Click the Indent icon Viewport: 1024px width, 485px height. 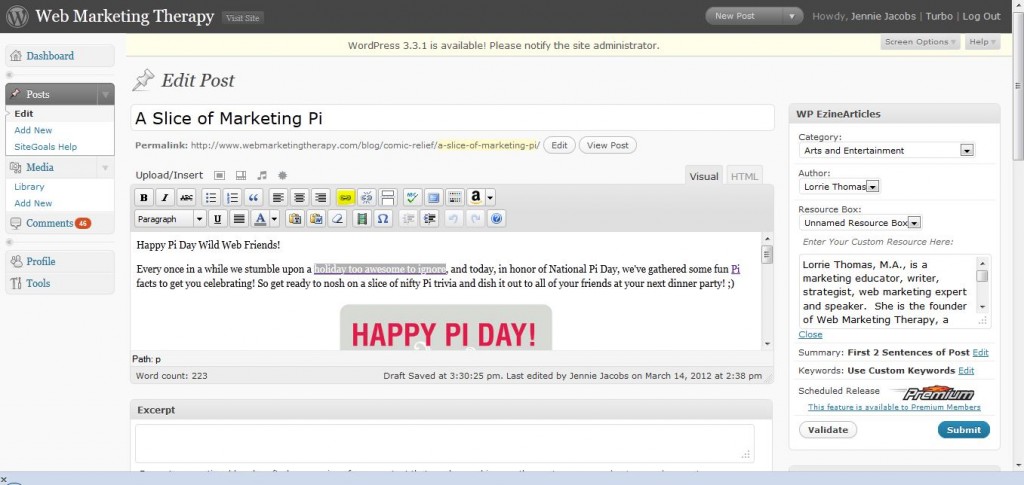coord(429,219)
